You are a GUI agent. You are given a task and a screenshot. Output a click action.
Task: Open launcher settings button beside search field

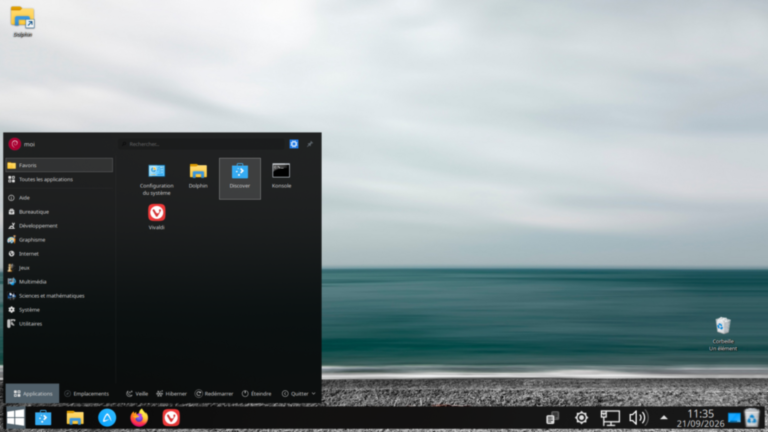(294, 144)
